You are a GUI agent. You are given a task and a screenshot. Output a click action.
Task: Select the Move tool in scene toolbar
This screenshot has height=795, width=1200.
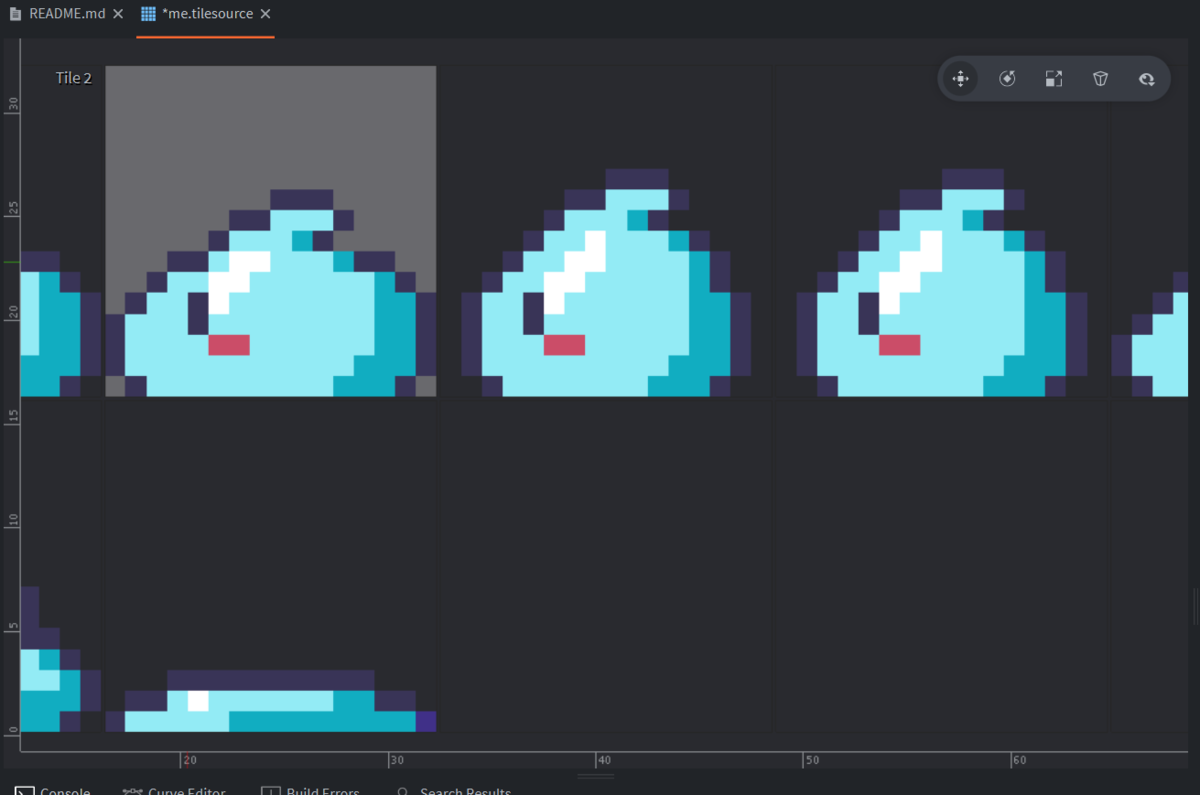pos(960,79)
